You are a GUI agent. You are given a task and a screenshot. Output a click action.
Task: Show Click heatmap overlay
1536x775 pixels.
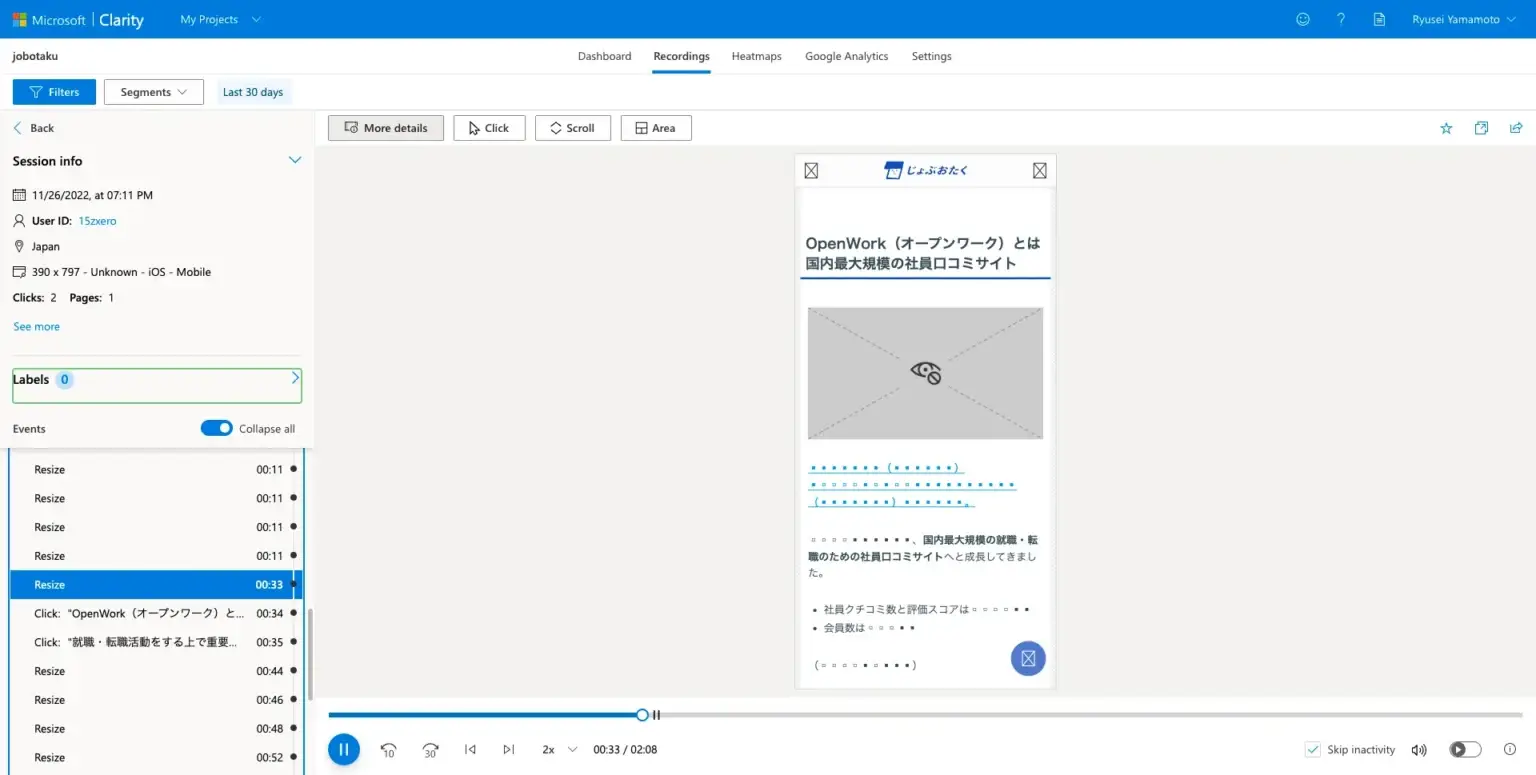click(x=489, y=128)
